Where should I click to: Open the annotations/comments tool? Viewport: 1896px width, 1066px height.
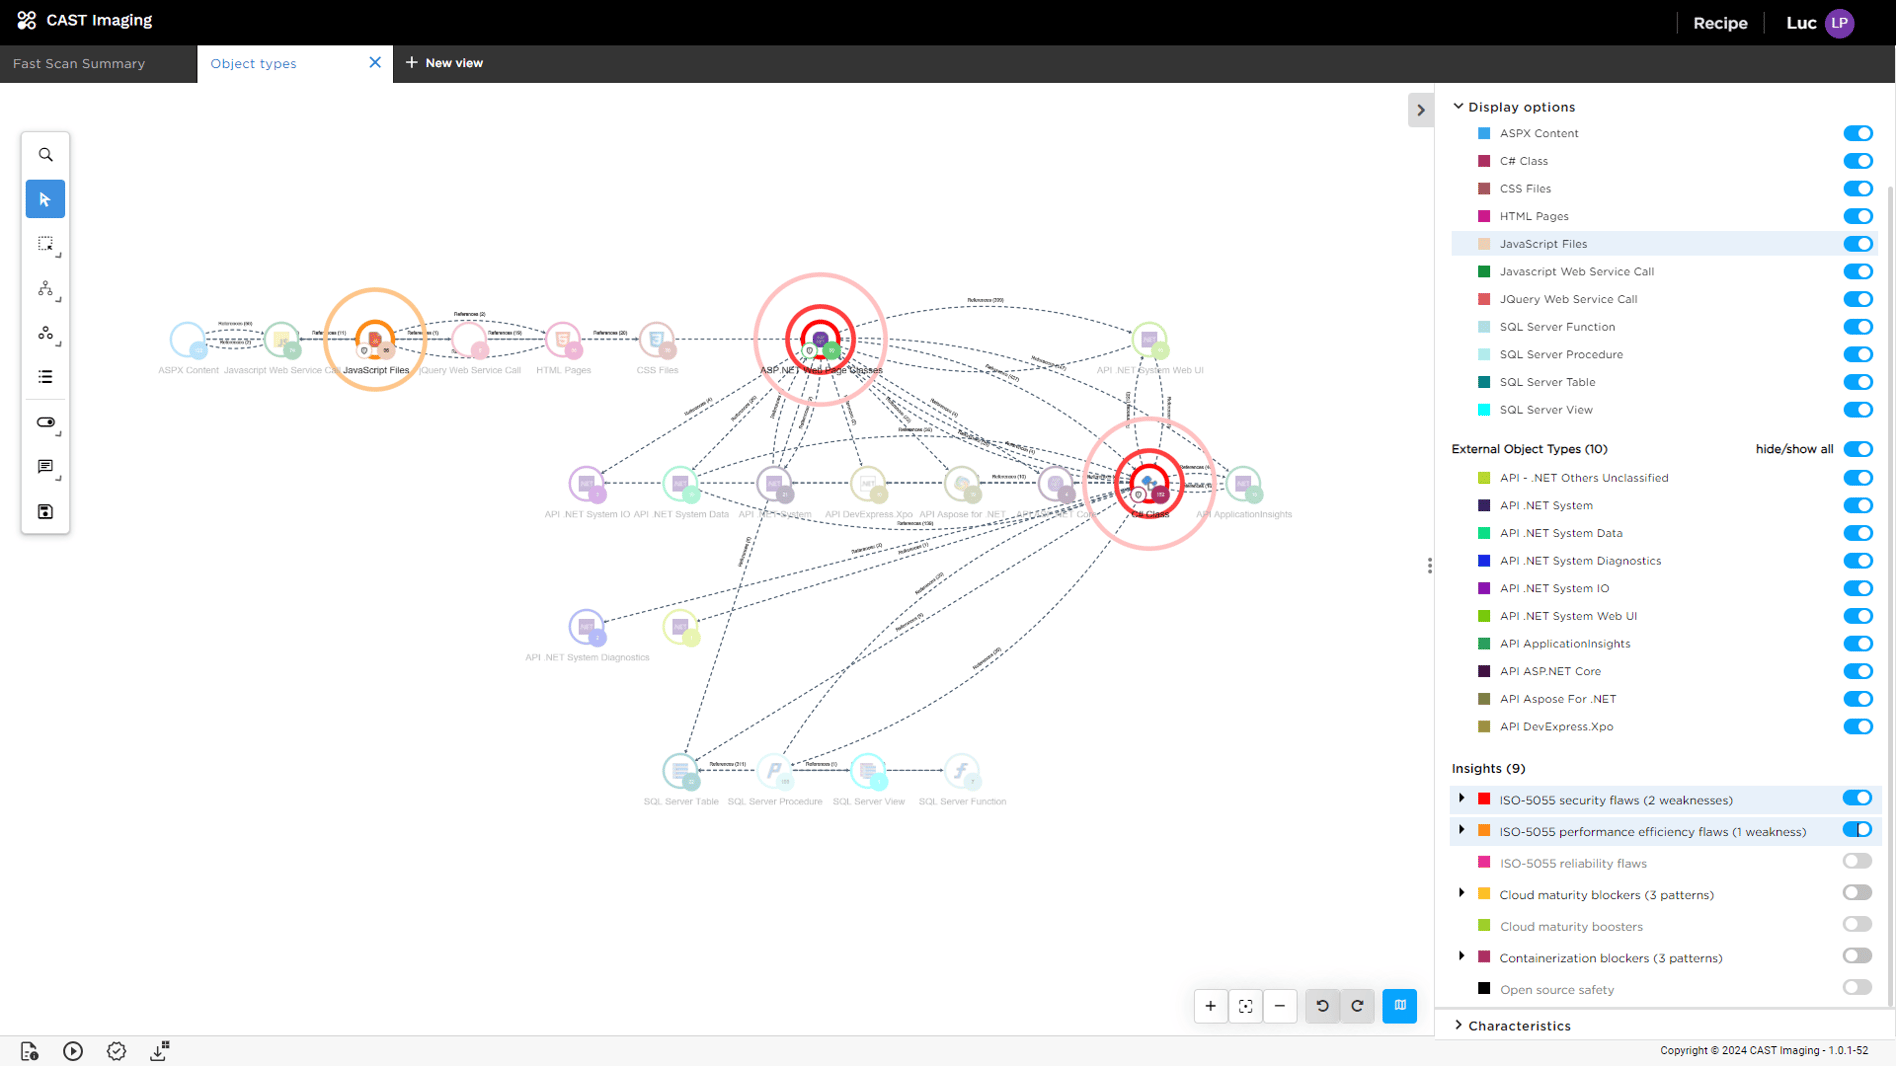pos(45,468)
